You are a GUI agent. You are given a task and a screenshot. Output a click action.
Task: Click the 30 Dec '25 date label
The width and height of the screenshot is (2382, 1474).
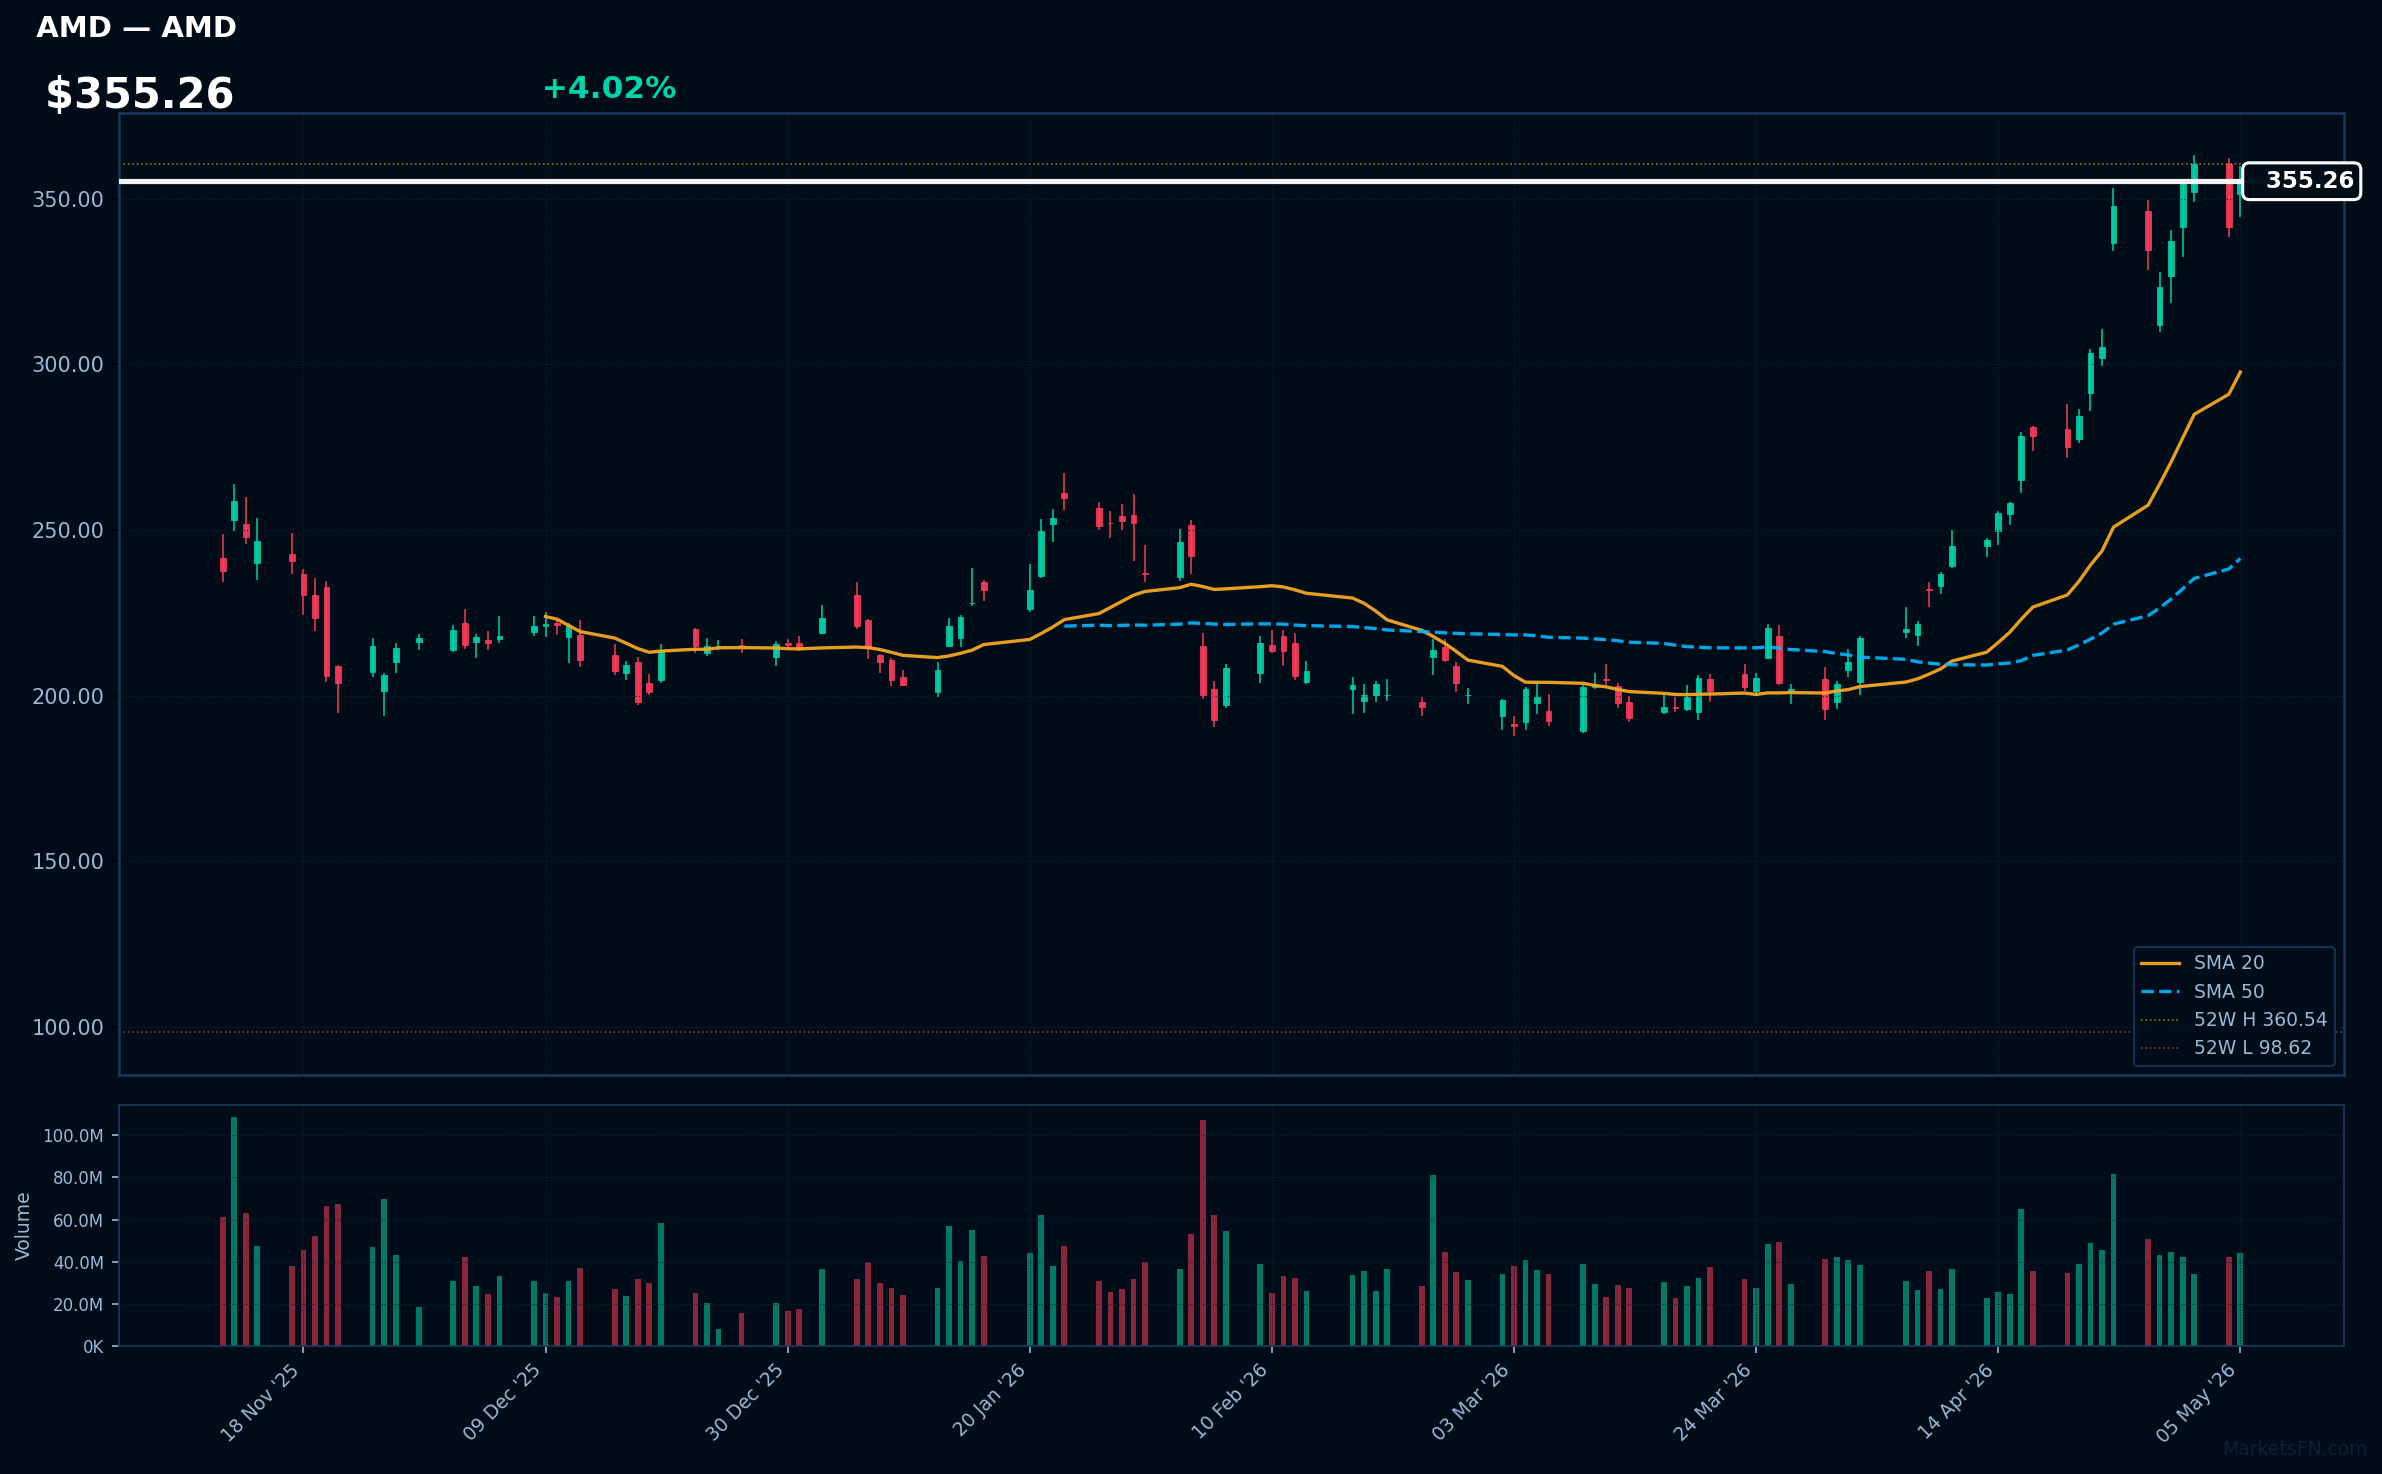click(x=745, y=1403)
